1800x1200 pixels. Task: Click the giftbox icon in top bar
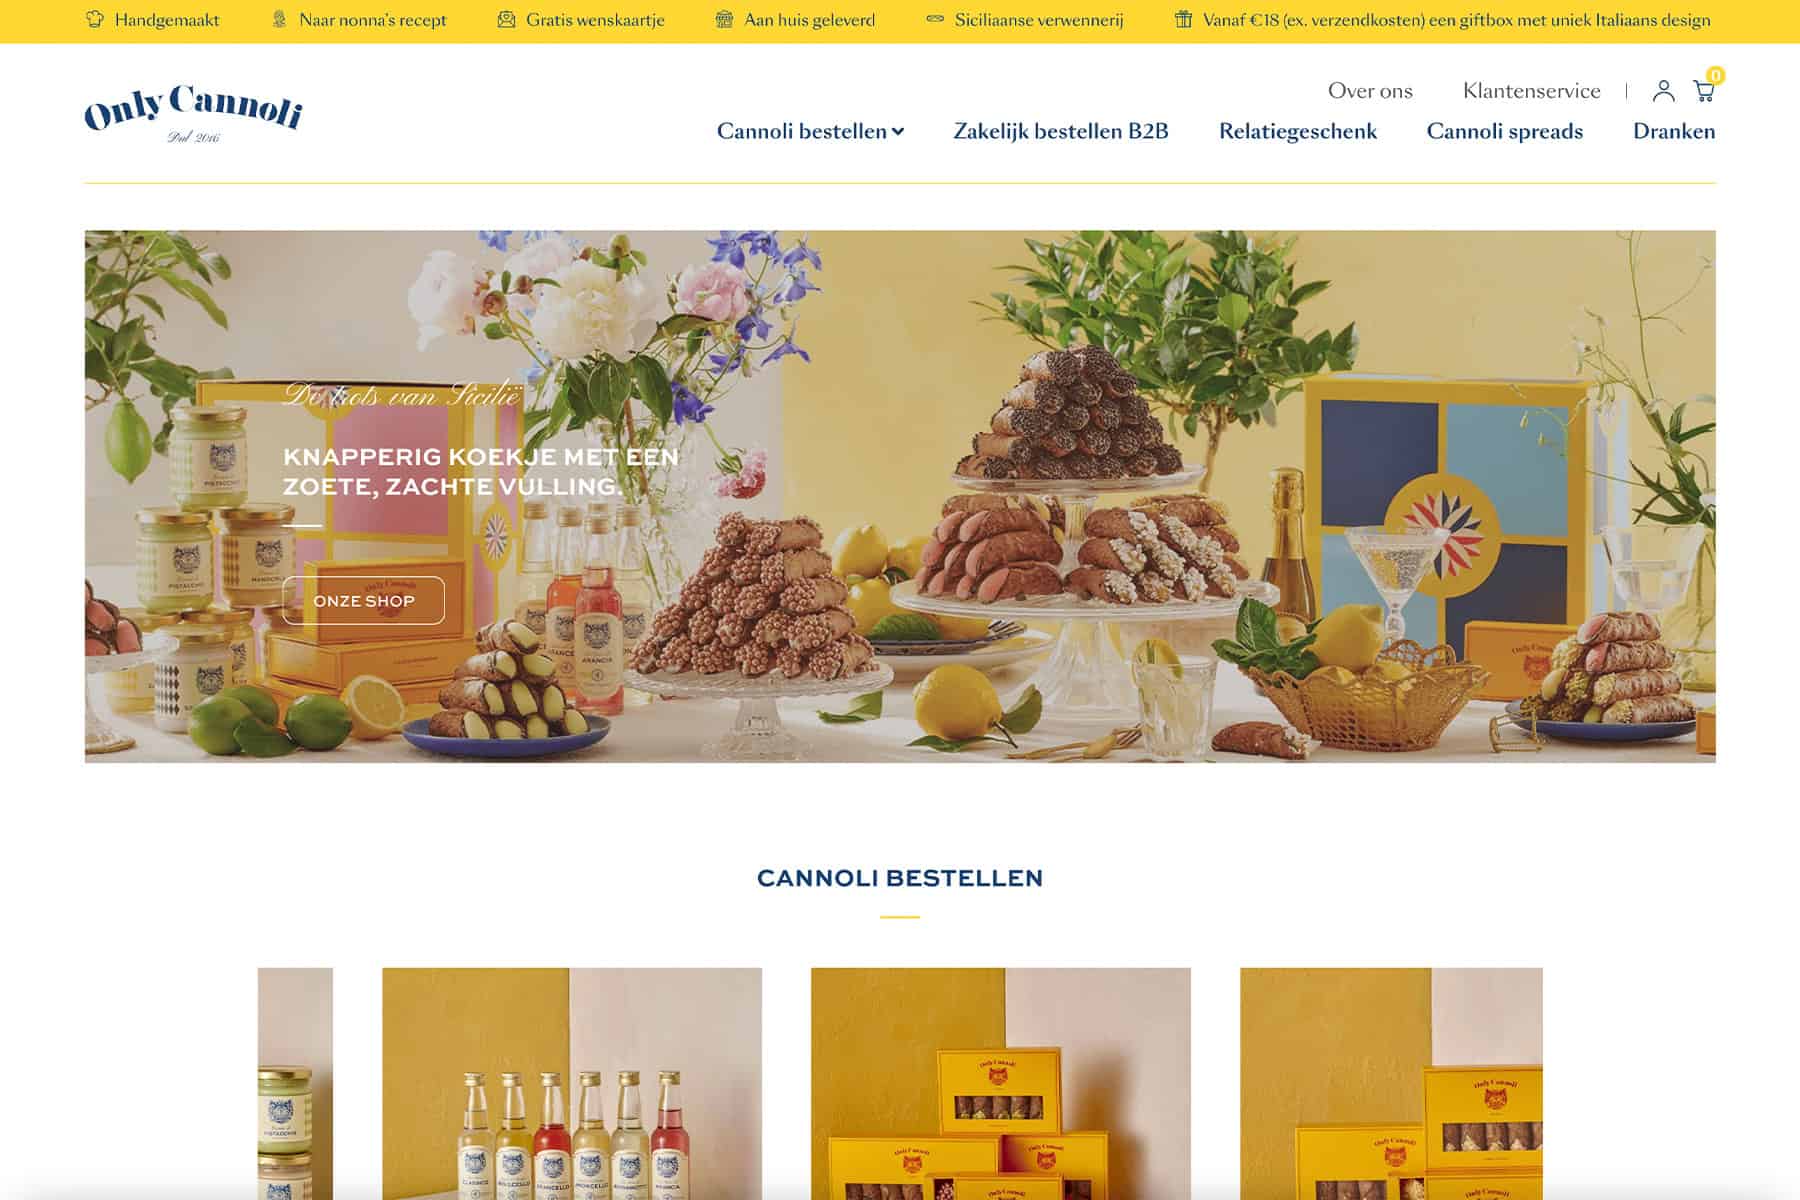[x=1183, y=19]
